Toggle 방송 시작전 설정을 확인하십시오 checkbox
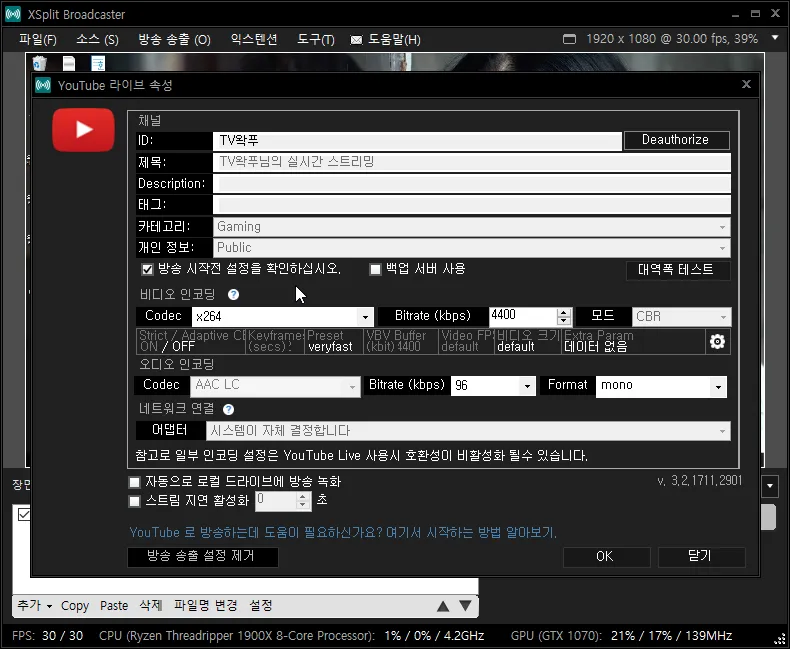 [147, 270]
